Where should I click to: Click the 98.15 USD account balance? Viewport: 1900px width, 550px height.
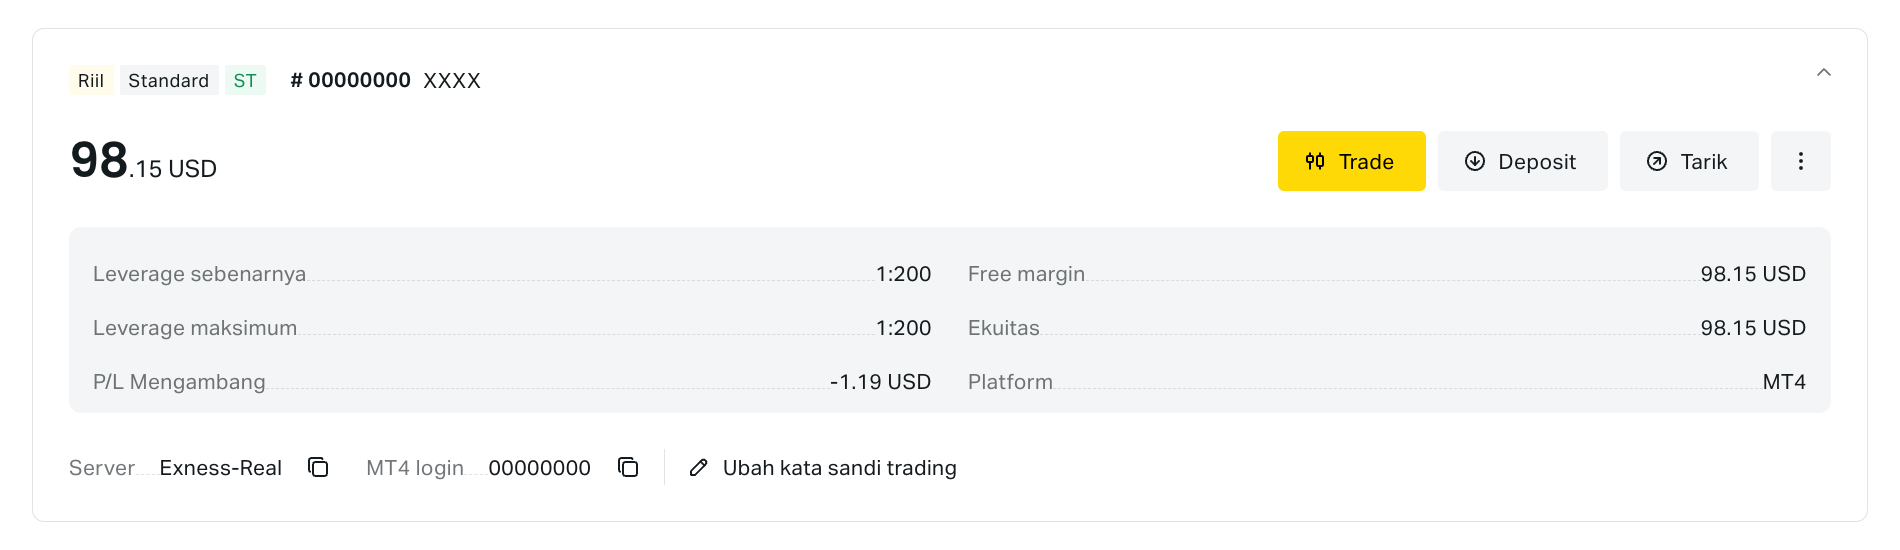(144, 162)
